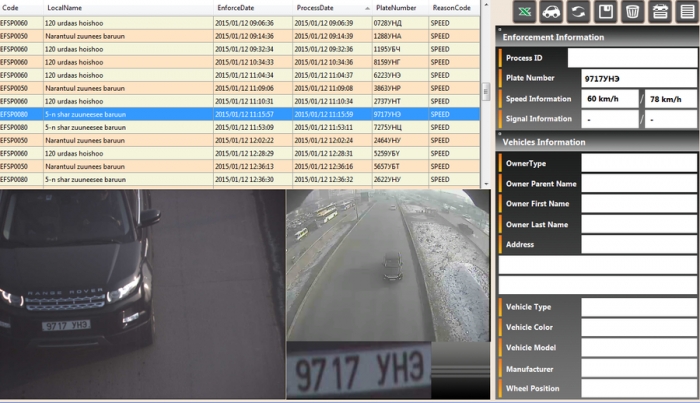The width and height of the screenshot is (700, 403).
Task: Click the Excel export icon
Action: pos(525,12)
